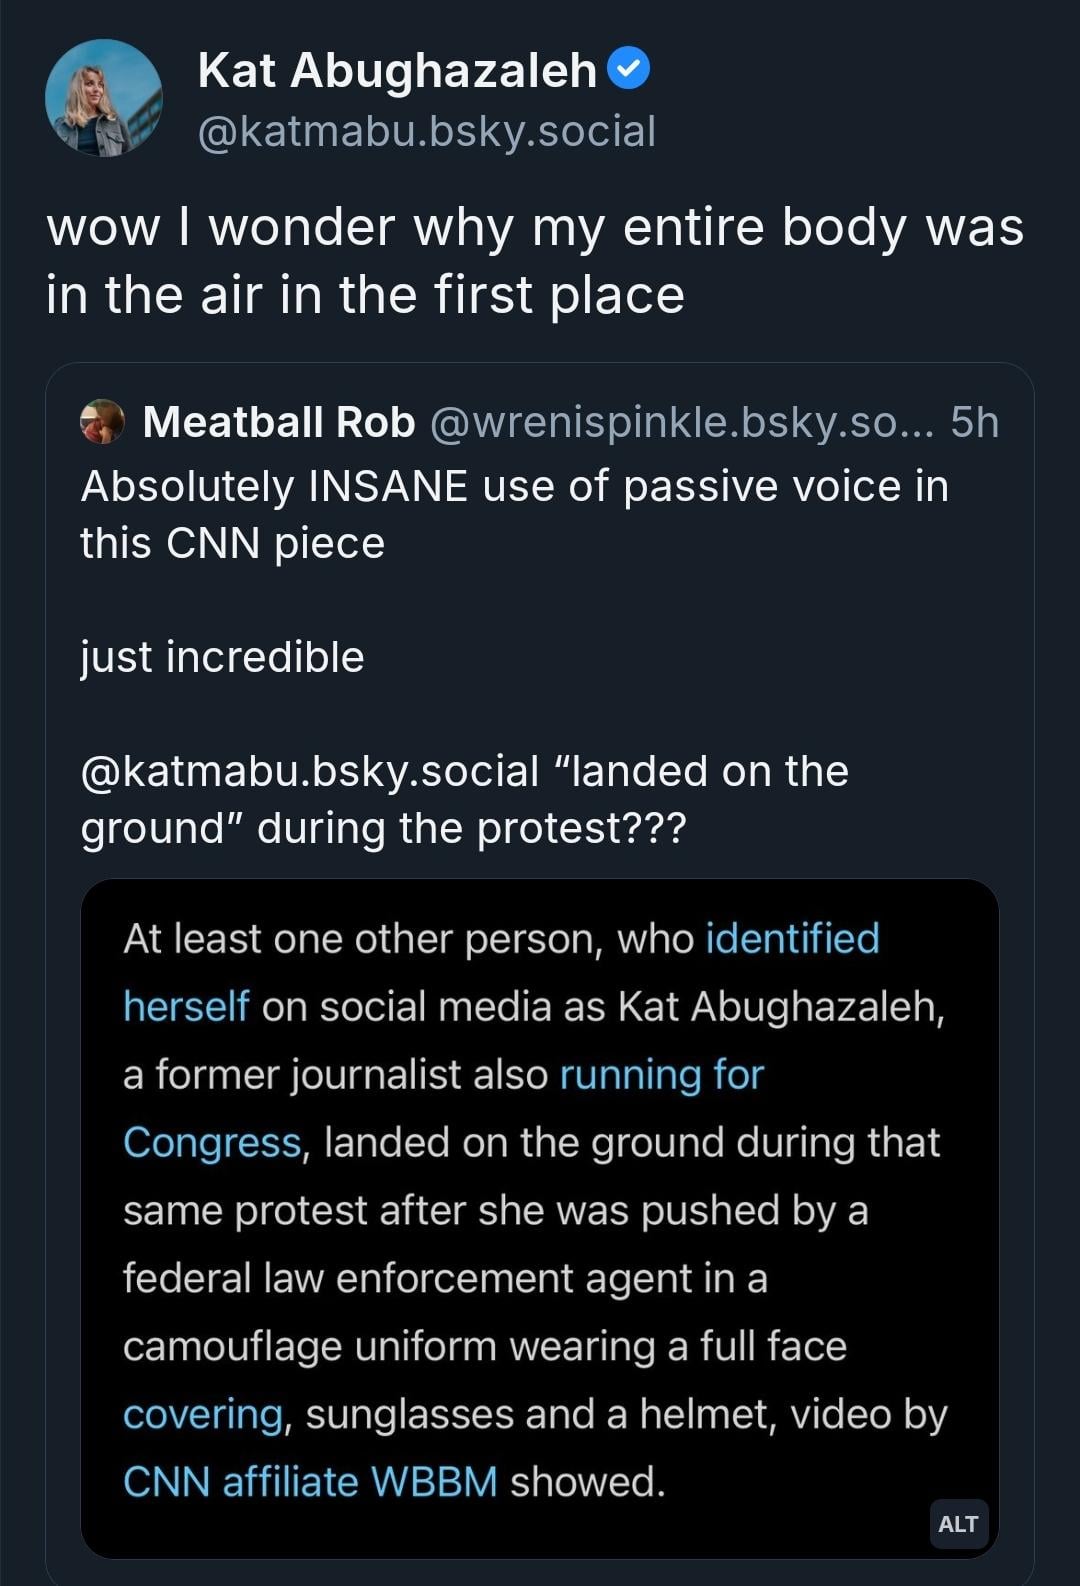Viewport: 1080px width, 1586px height.
Task: Click the "just incredible" line in the quoted post
Action: 222,657
